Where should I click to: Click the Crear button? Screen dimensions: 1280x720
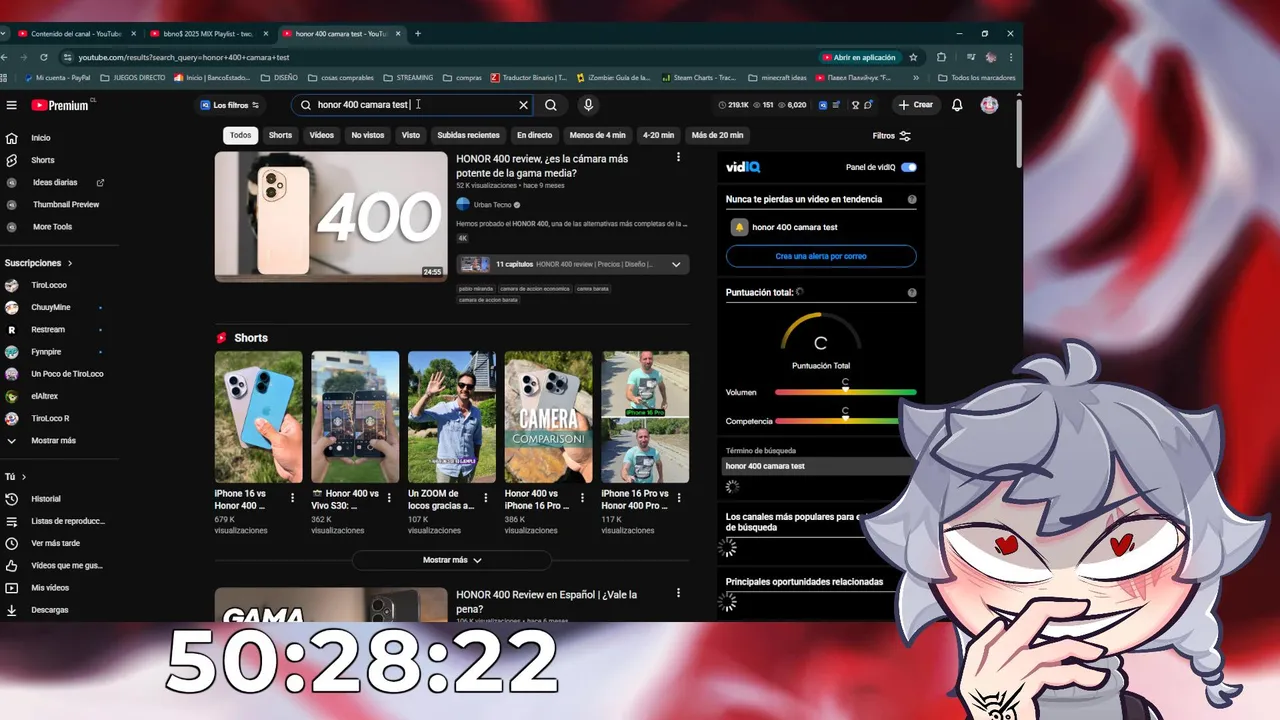[915, 105]
